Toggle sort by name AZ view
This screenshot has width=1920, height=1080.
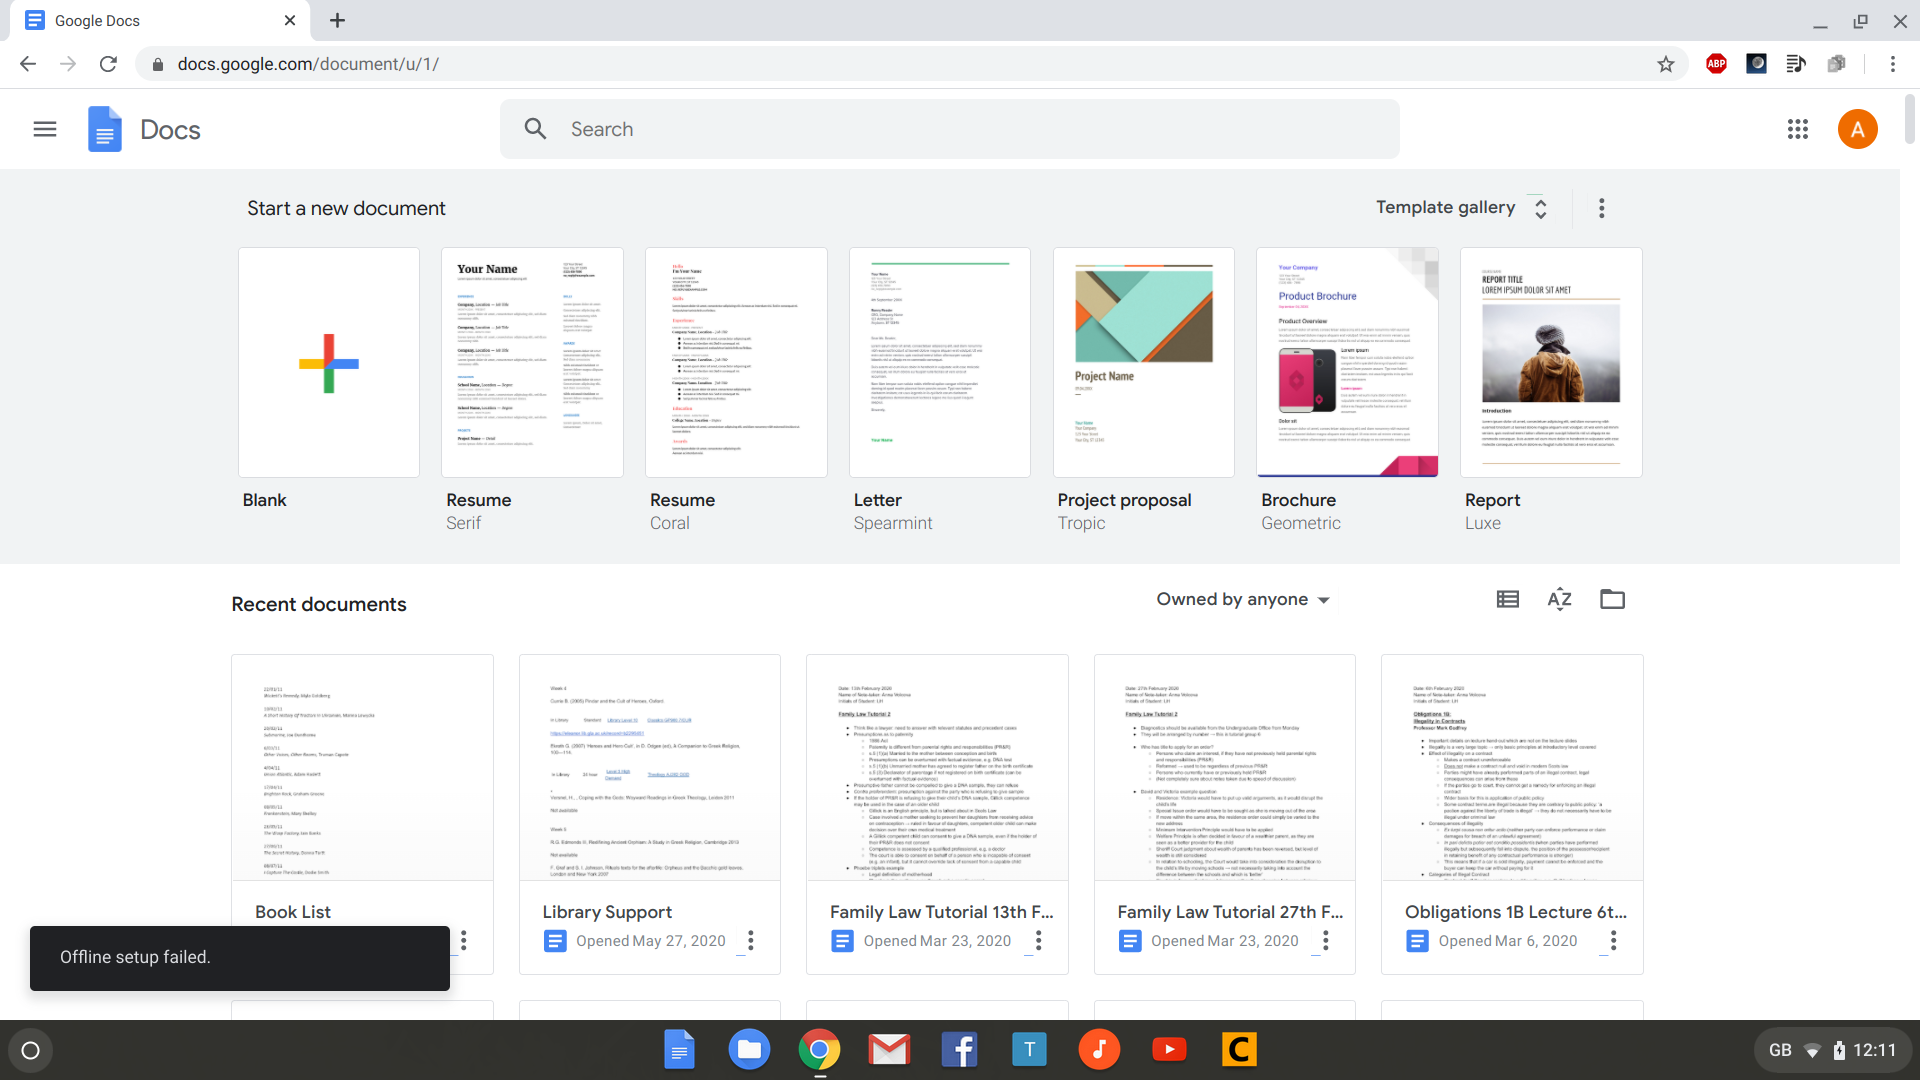coord(1559,600)
